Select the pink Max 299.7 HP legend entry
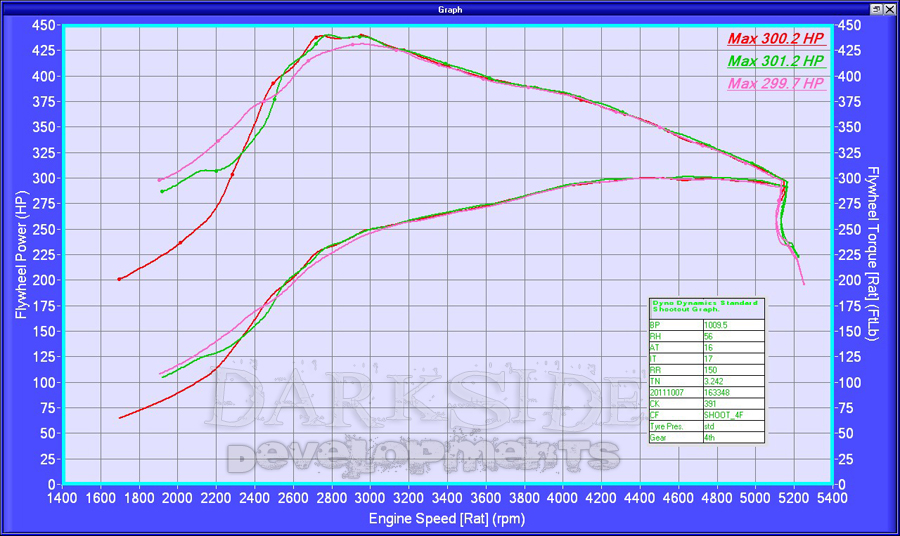The image size is (900, 536). (776, 84)
